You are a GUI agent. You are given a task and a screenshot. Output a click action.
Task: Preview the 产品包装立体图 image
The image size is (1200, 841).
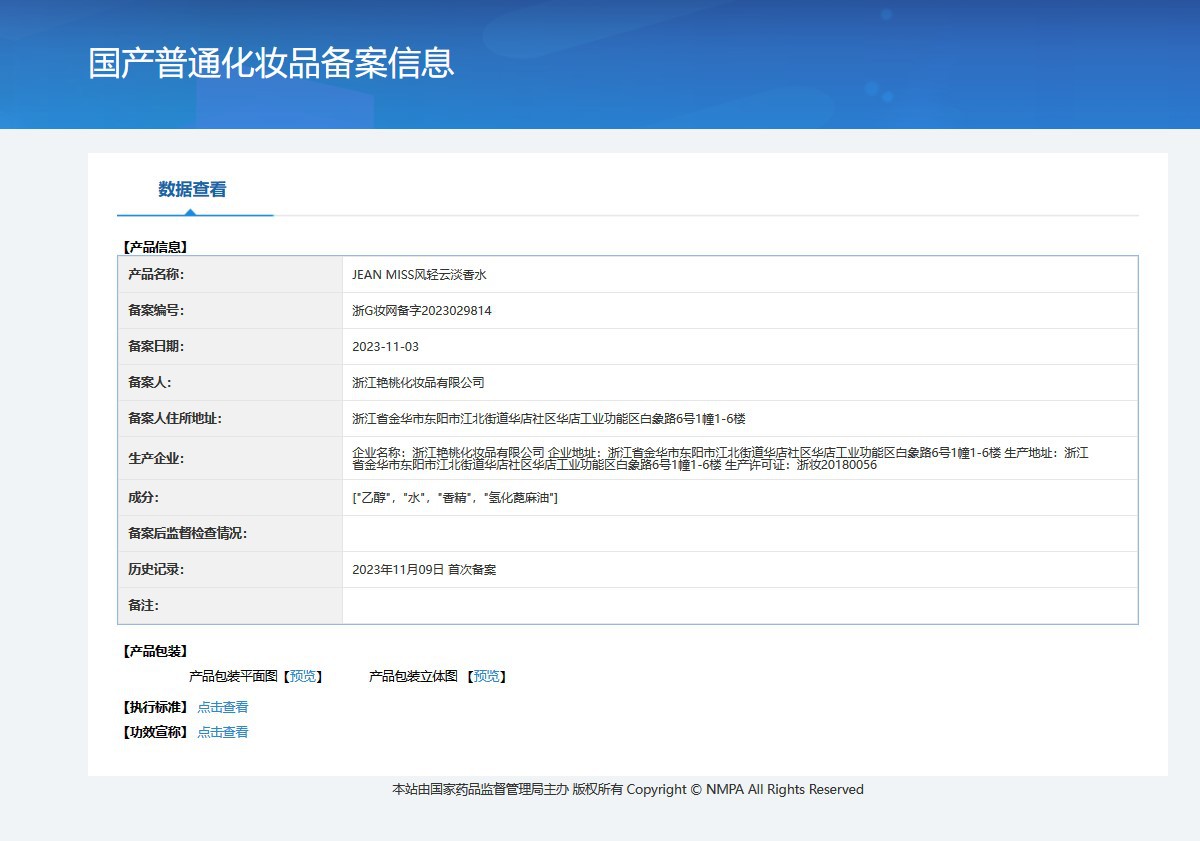tap(487, 677)
